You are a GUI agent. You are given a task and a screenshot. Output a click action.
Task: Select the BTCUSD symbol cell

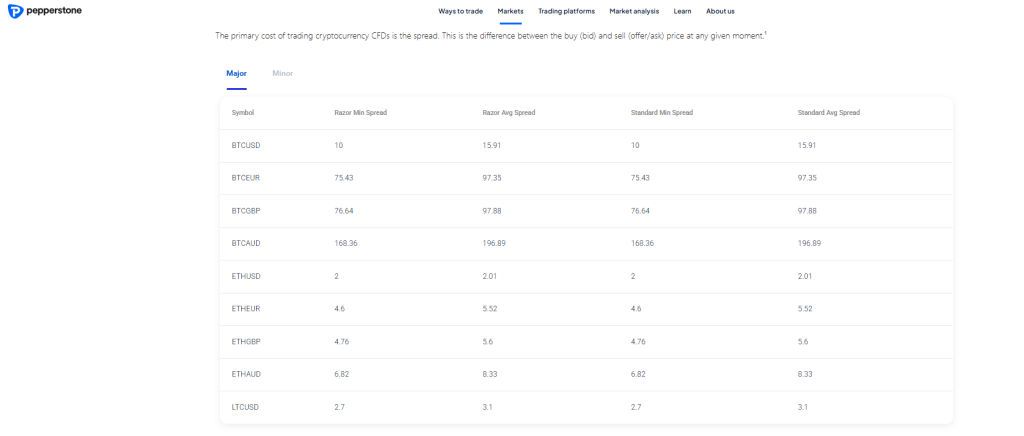[x=246, y=146]
